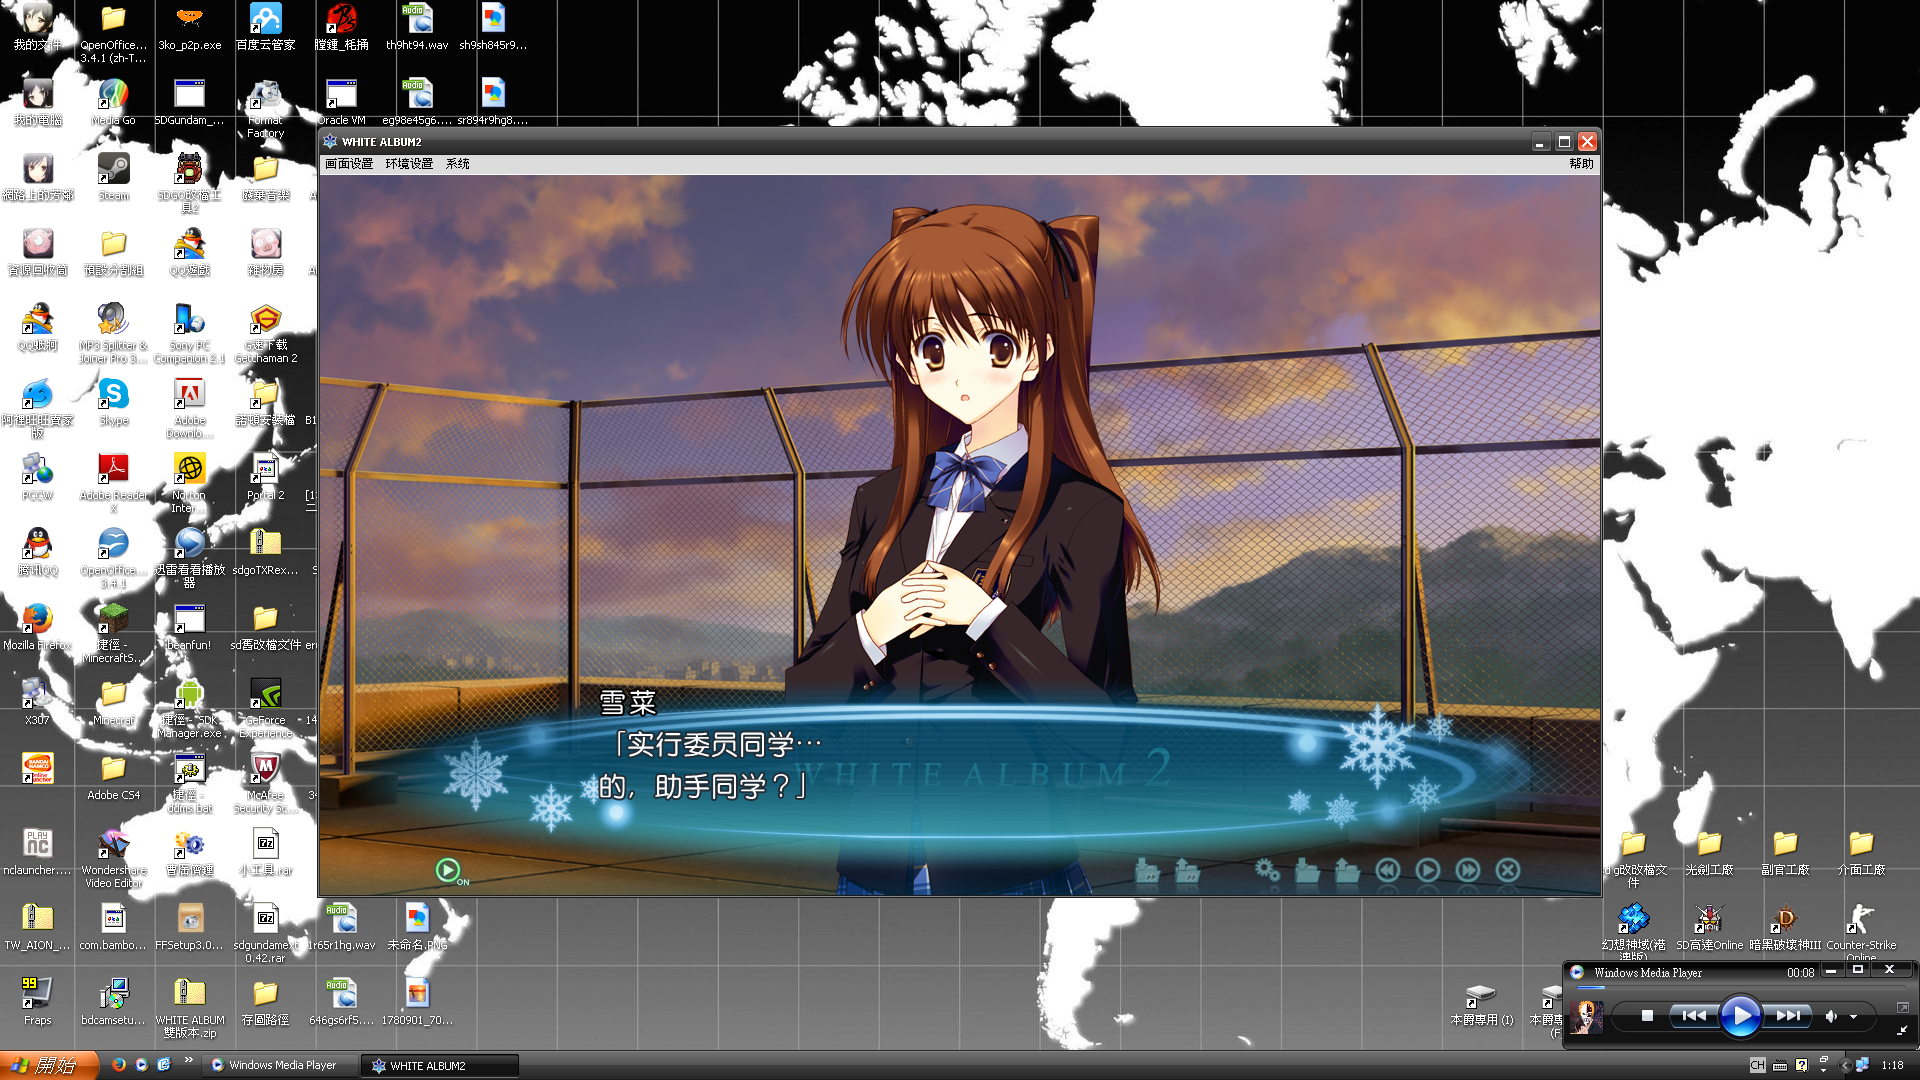This screenshot has width=1920, height=1080.
Task: Click the 開始 Start button
Action: (48, 1065)
